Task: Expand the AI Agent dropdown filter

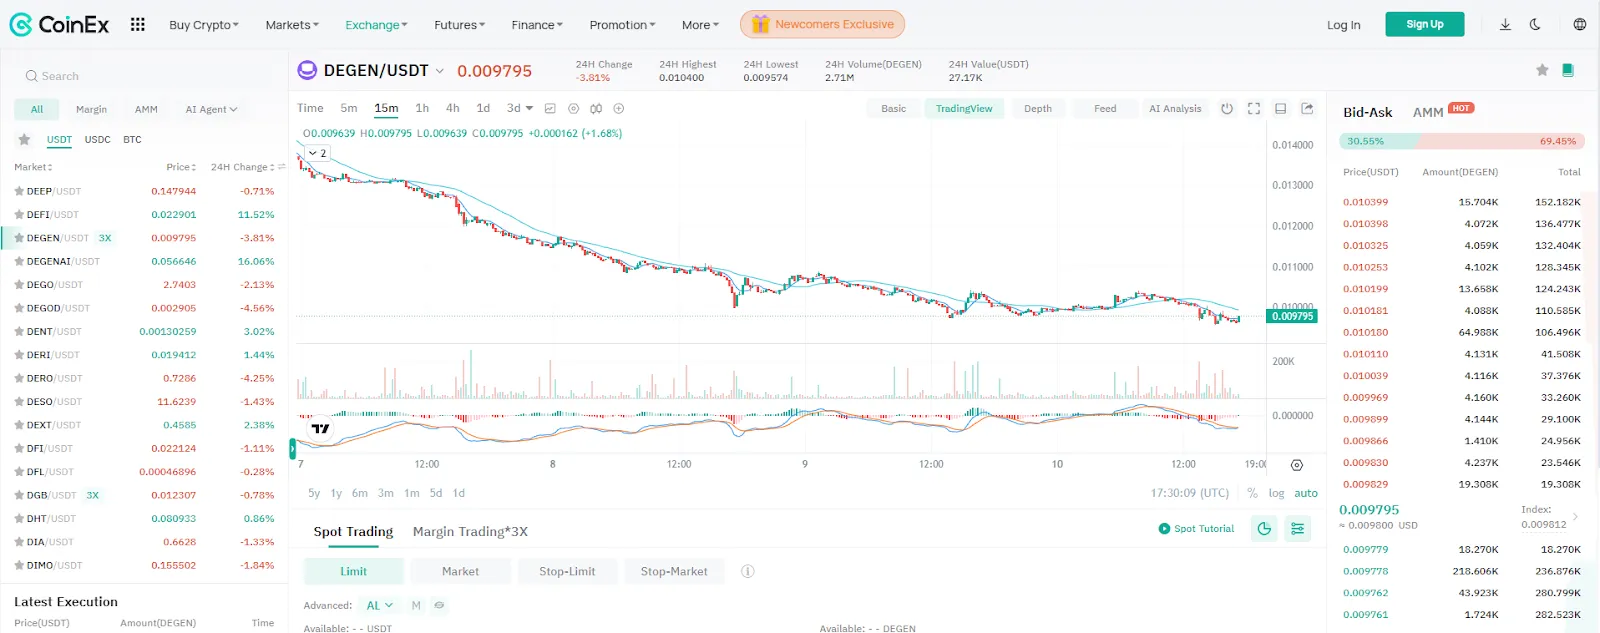Action: (211, 109)
